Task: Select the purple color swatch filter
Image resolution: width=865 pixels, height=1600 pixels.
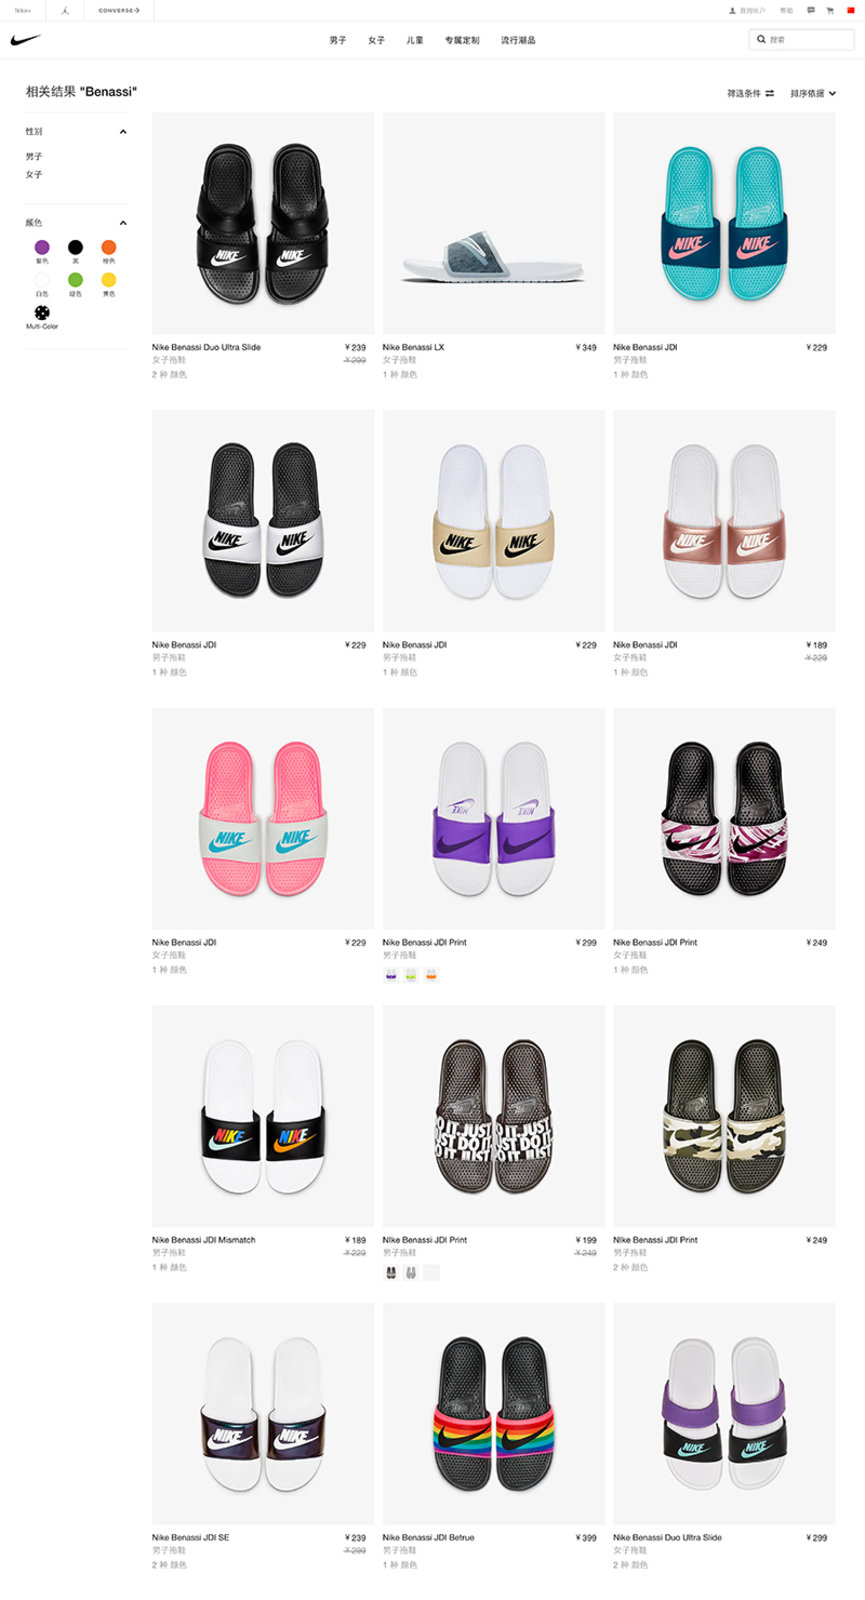Action: point(42,247)
